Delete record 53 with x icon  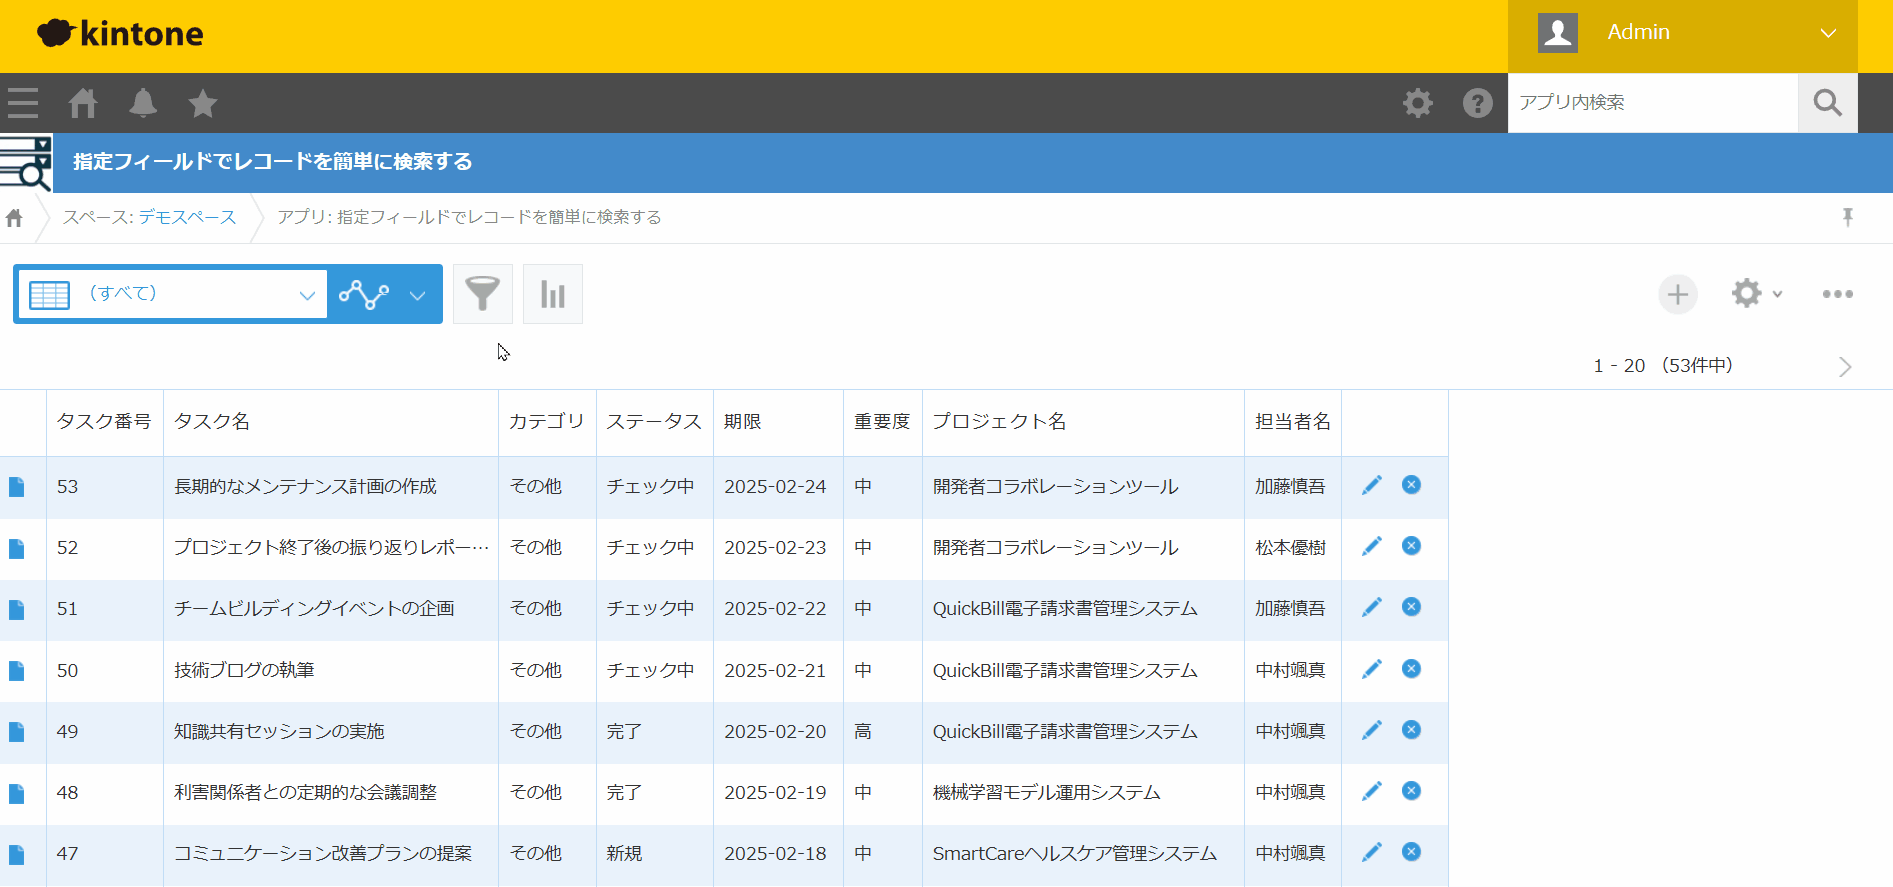(1411, 485)
